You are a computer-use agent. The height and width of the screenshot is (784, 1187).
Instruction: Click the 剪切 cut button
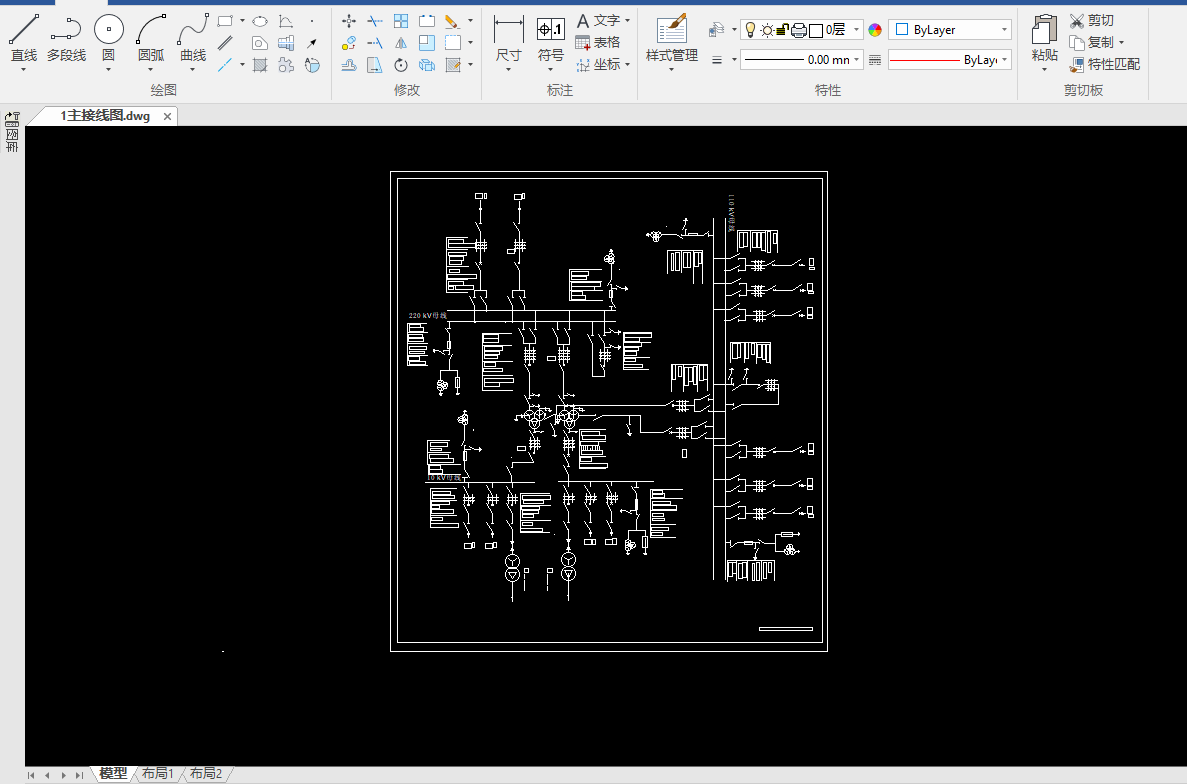coord(1091,20)
